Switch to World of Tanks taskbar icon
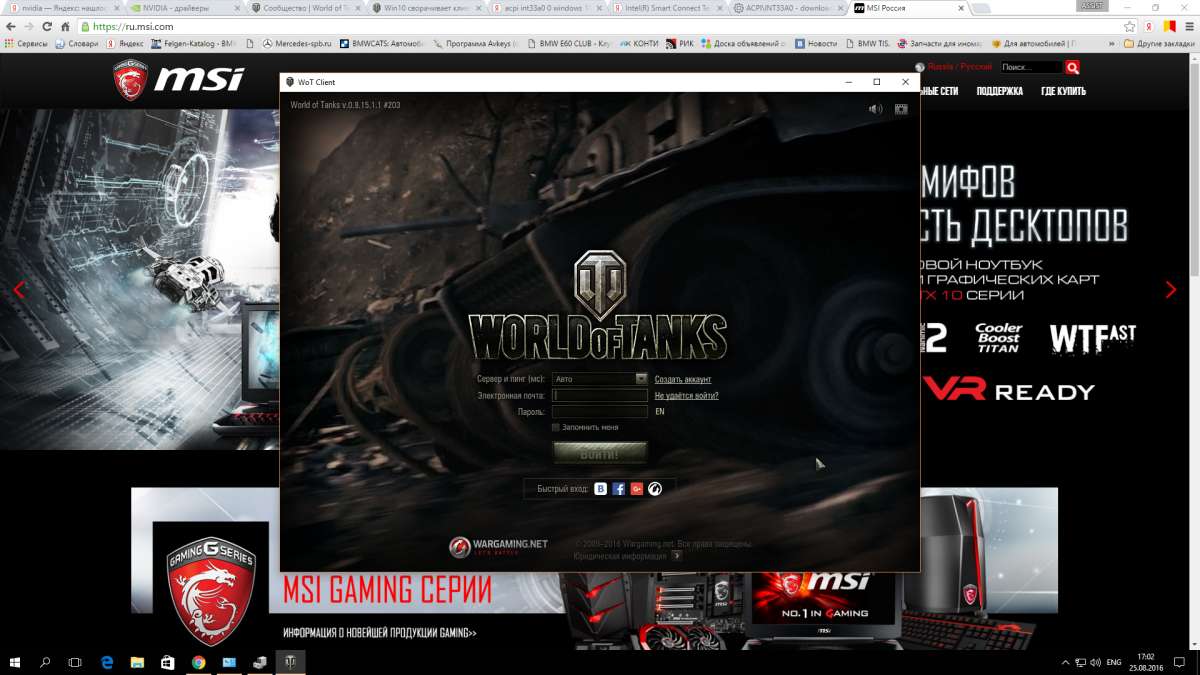Screen dimensions: 1200x675 [290, 662]
